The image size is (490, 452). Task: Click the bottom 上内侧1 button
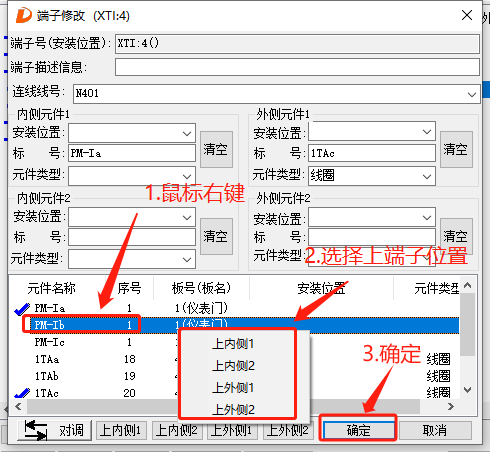[x=120, y=430]
